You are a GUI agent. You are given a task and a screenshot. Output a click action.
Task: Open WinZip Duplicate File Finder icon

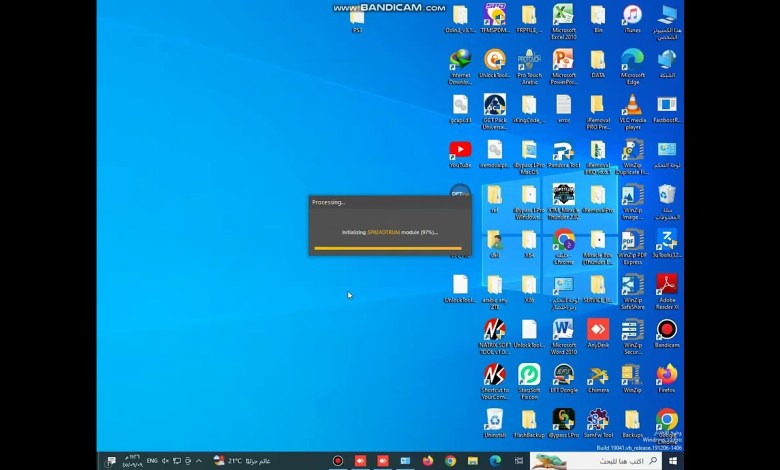tap(632, 157)
